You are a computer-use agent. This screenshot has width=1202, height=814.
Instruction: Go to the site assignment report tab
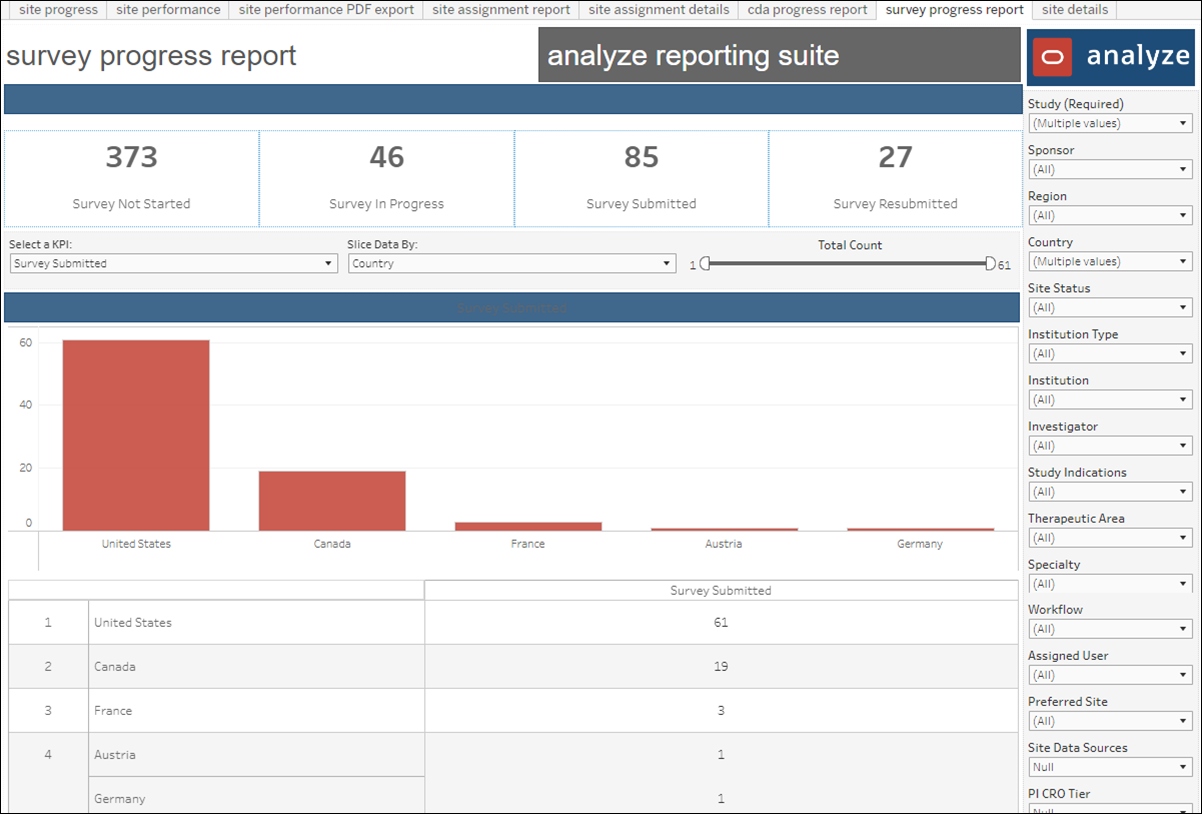pyautogui.click(x=501, y=10)
